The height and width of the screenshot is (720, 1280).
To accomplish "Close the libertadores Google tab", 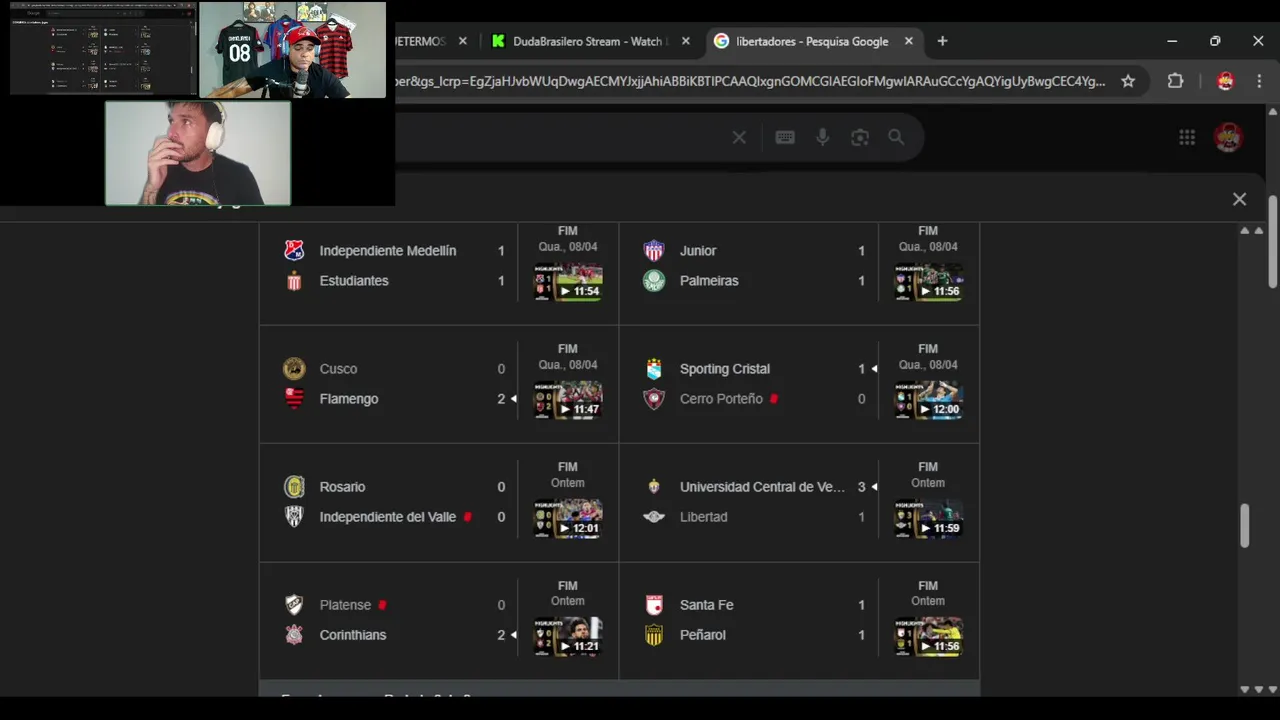I will pos(909,41).
